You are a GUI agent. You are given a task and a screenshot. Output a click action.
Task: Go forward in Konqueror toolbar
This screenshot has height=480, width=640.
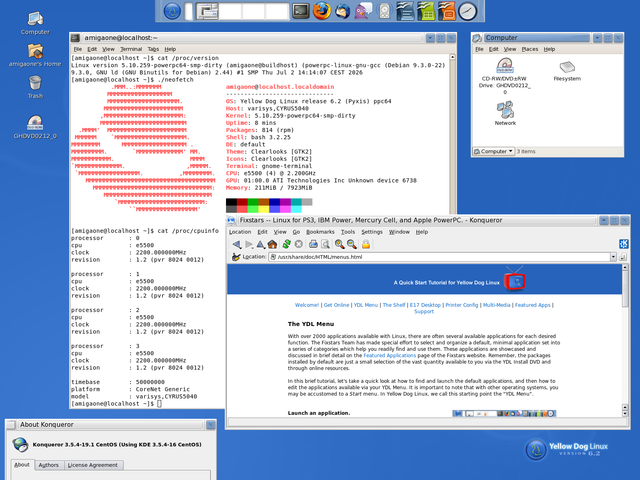249,244
